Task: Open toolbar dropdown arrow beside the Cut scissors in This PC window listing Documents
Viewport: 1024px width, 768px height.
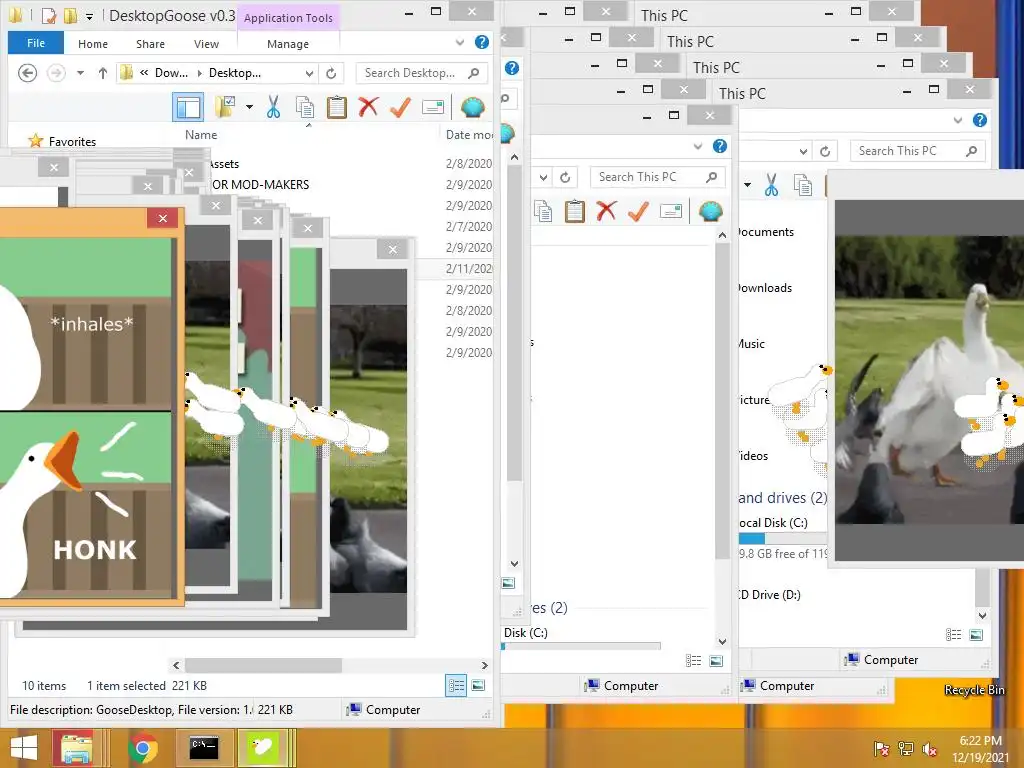Action: [747, 185]
